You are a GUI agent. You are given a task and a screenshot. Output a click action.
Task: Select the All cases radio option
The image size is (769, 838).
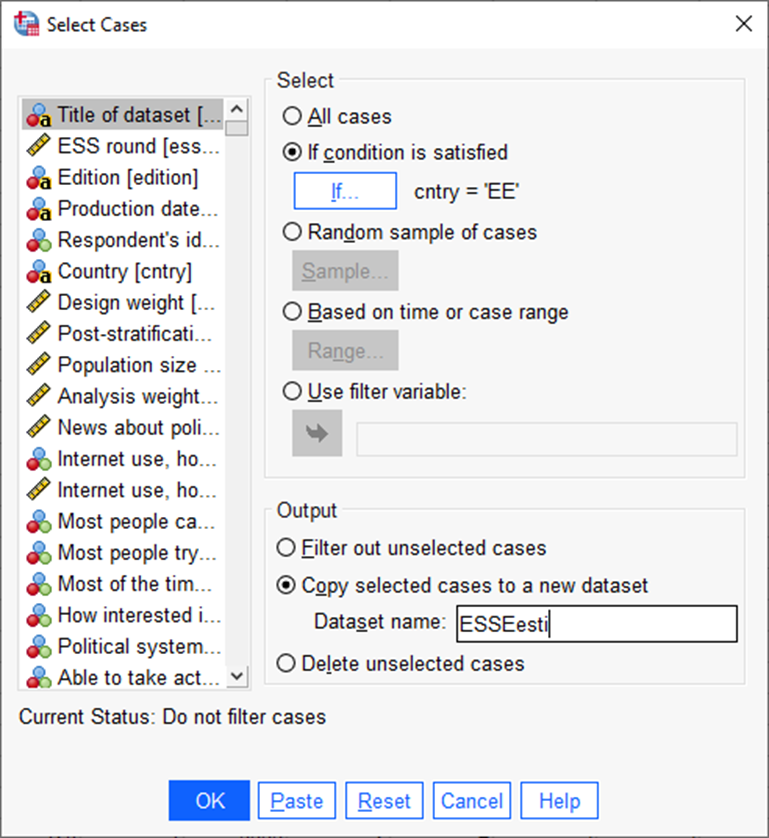(x=292, y=117)
